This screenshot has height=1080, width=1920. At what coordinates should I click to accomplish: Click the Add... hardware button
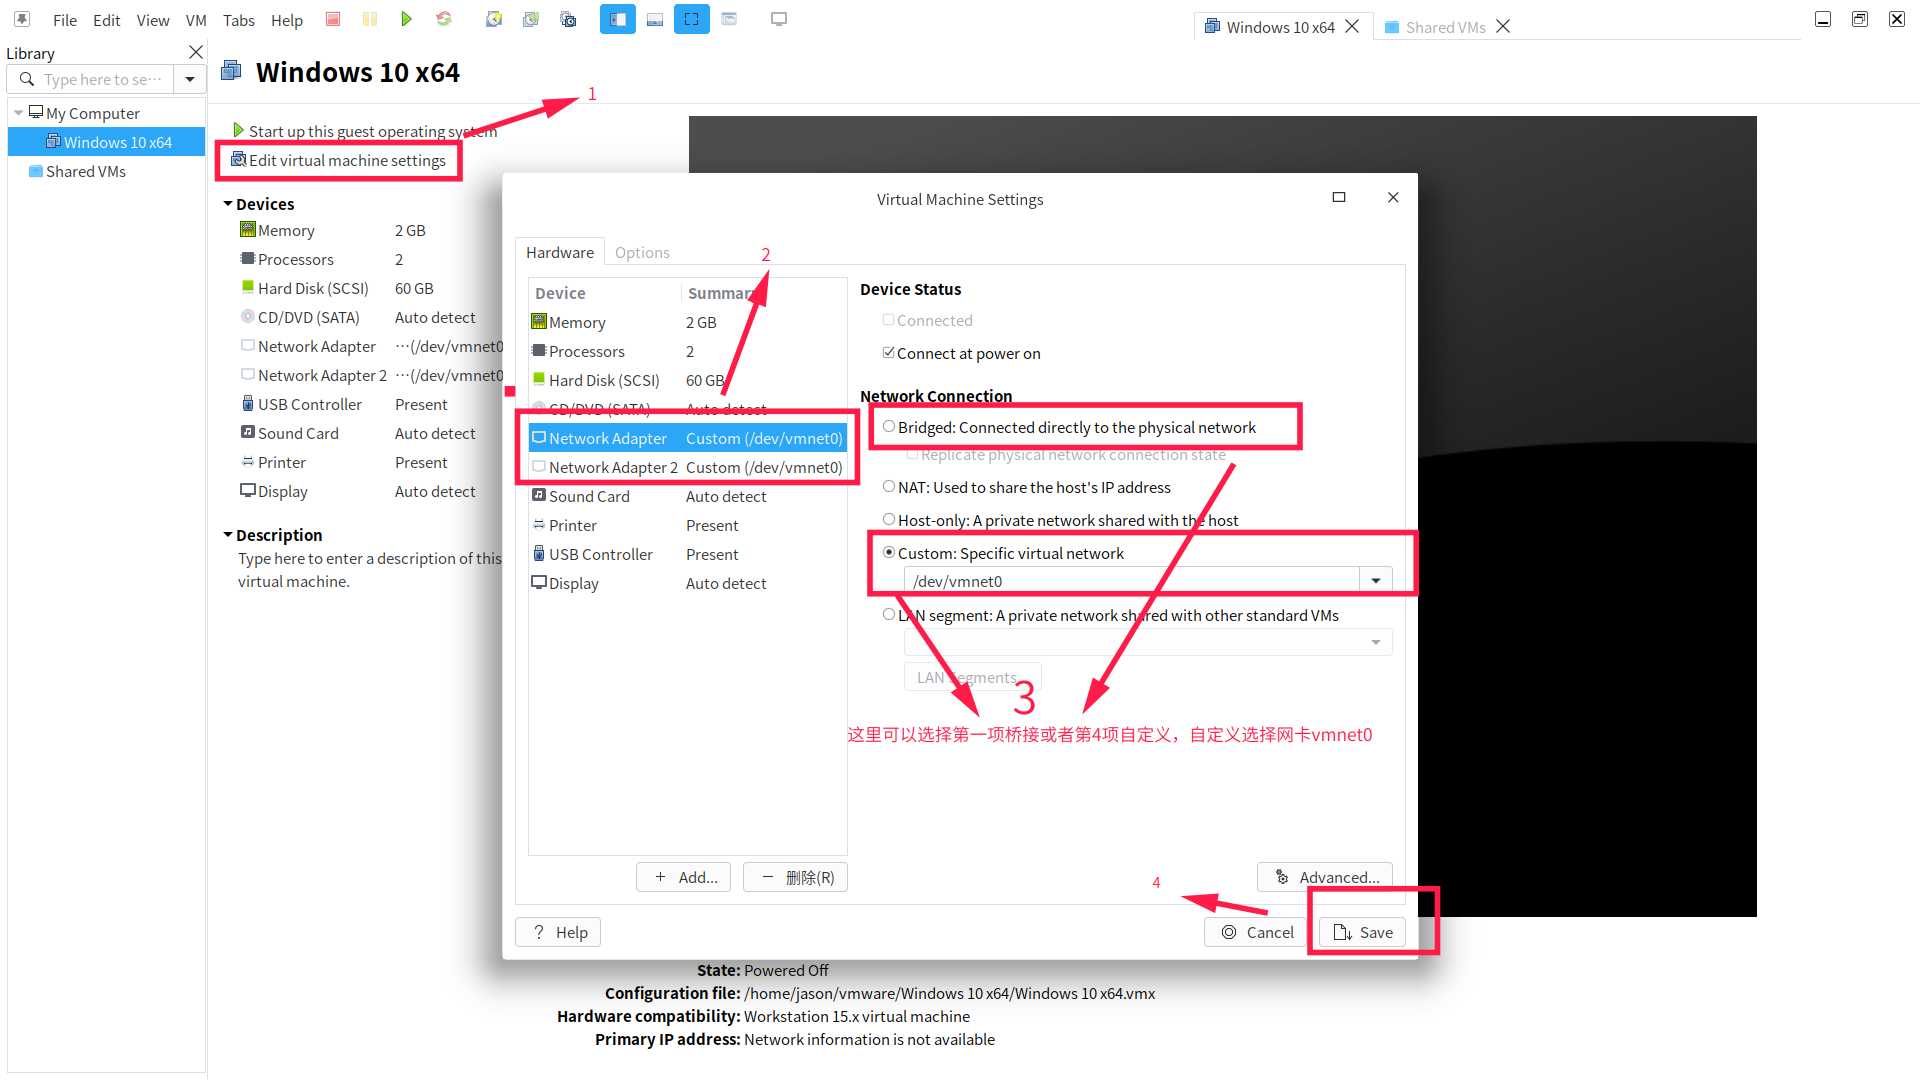684,877
